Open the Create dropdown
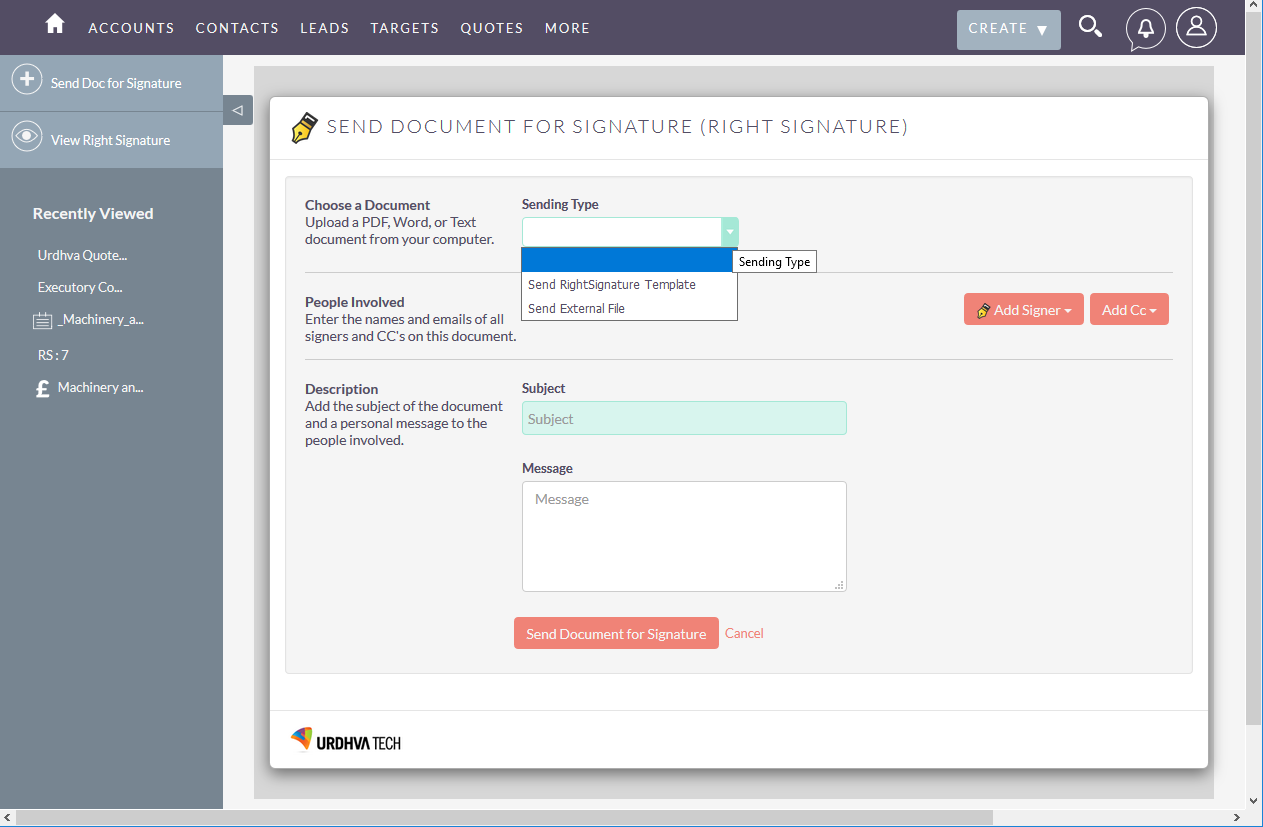1263x827 pixels. [1008, 29]
